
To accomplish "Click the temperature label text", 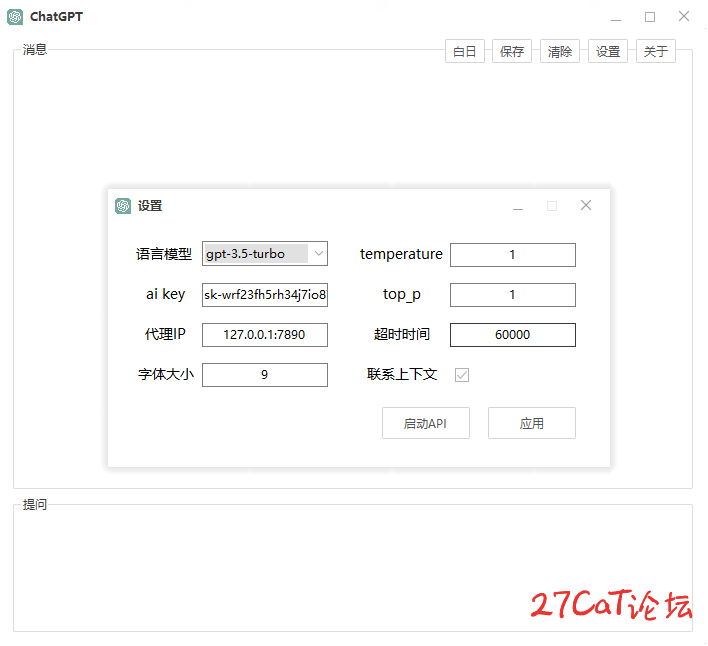I will click(401, 254).
